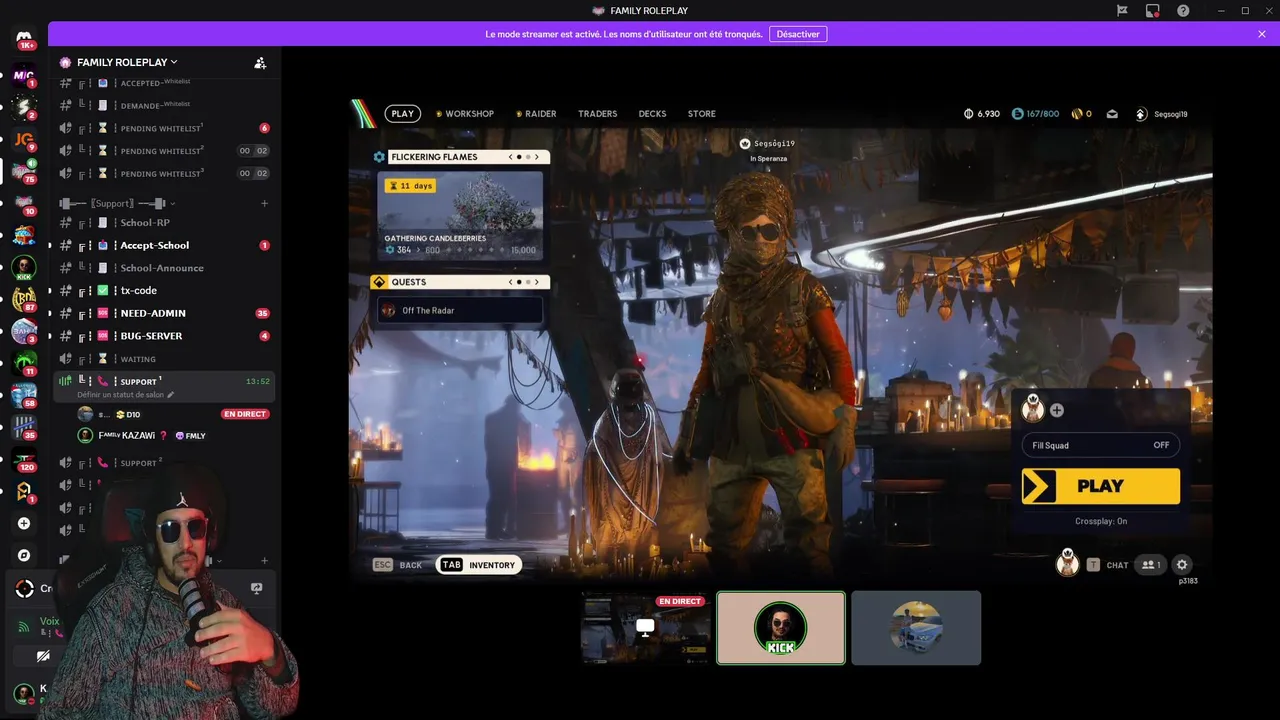Click the yellow PLAY button
This screenshot has width=1280, height=720.
pos(1100,486)
